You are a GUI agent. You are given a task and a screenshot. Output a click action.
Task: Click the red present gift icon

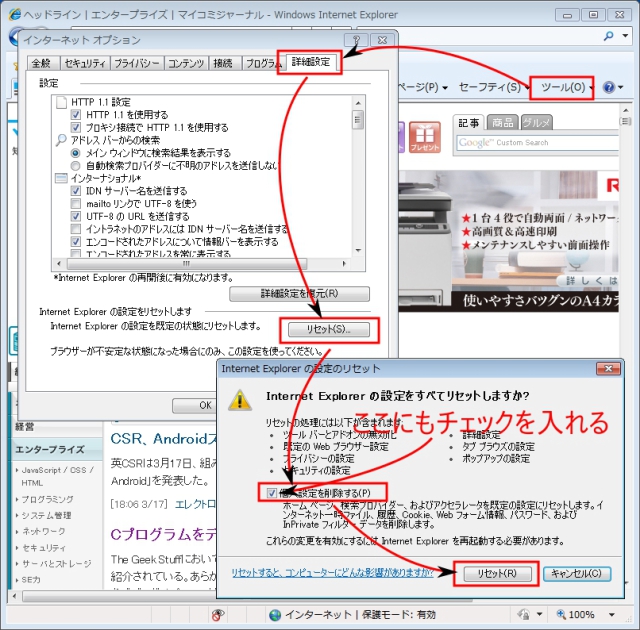click(x=424, y=137)
